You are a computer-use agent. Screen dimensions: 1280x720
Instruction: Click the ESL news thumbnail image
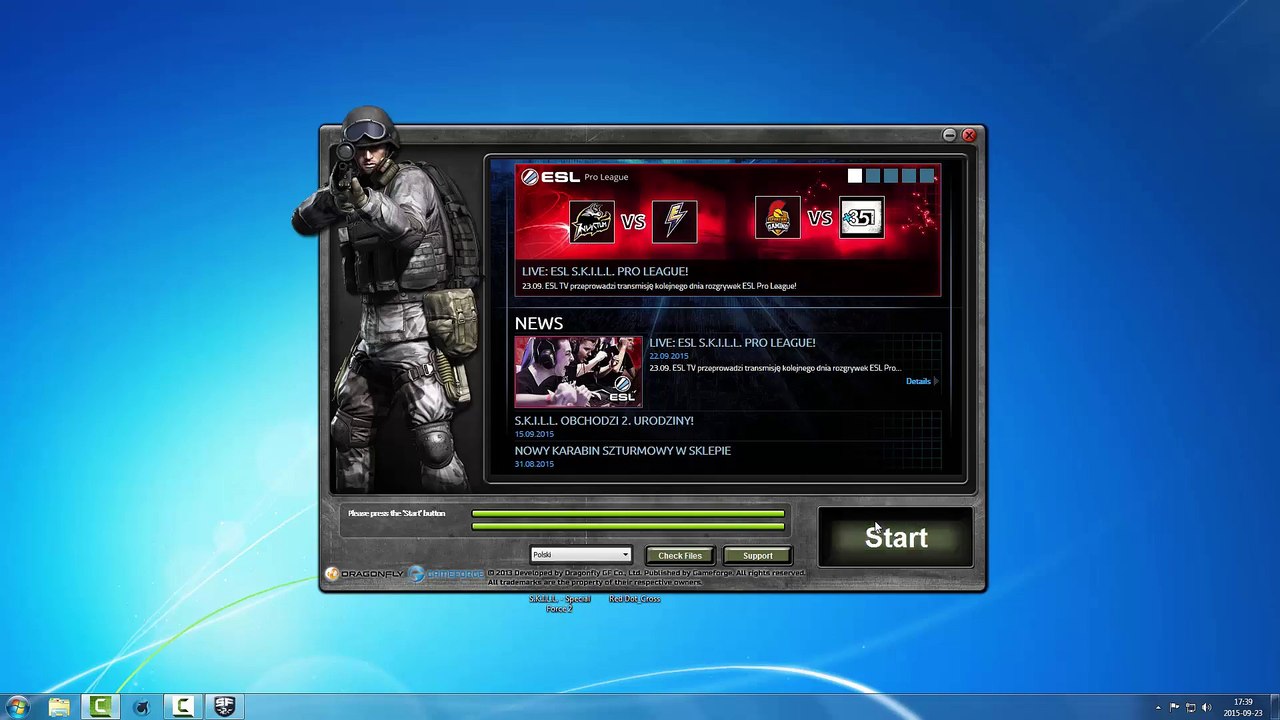pyautogui.click(x=579, y=372)
